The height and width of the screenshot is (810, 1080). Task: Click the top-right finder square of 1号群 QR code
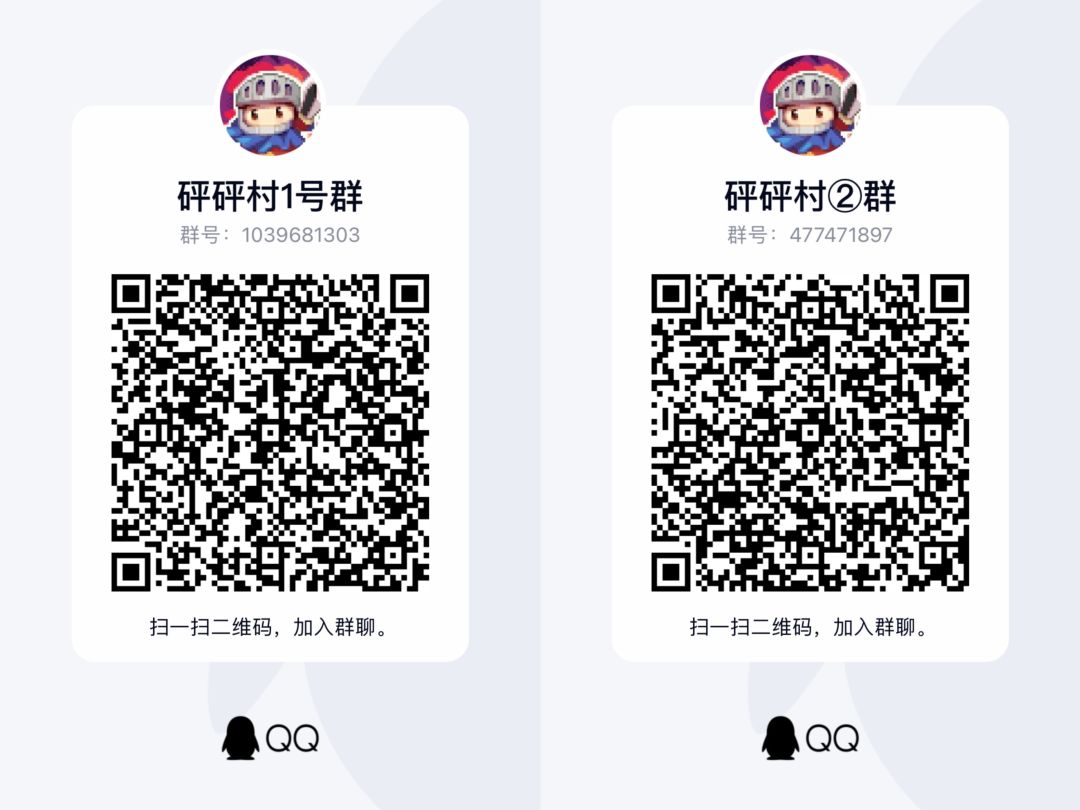click(x=410, y=294)
